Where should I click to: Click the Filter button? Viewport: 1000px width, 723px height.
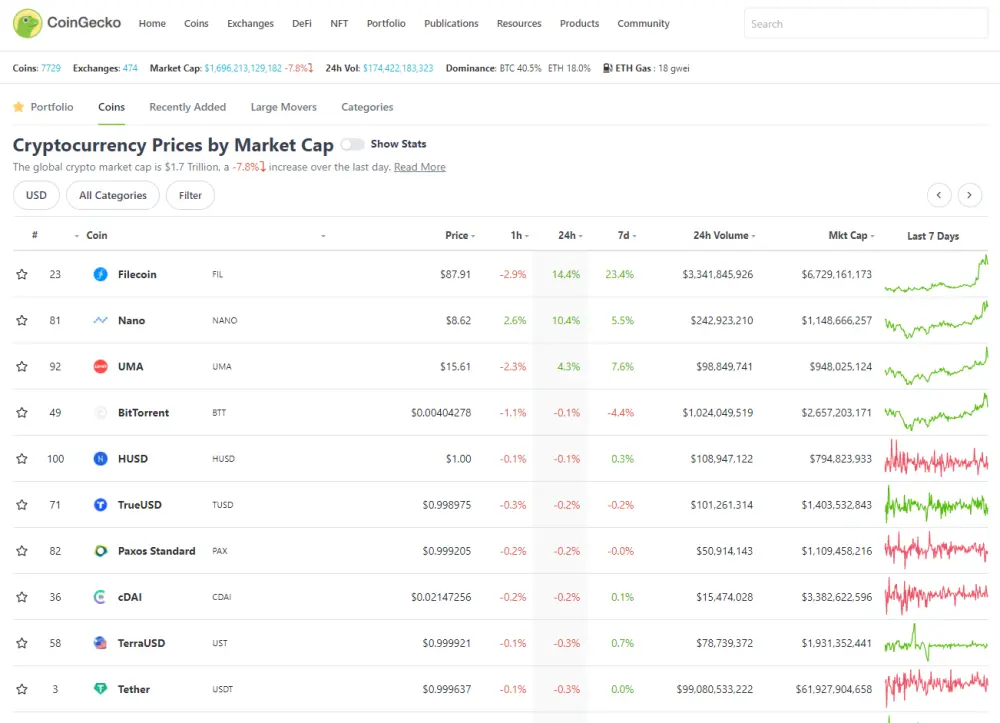[190, 195]
